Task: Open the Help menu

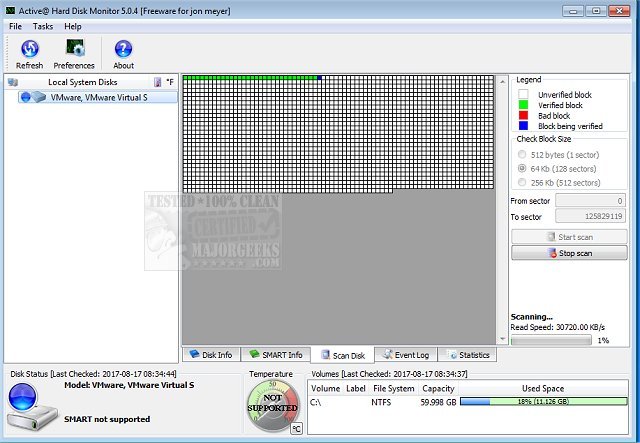Action: coord(73,27)
